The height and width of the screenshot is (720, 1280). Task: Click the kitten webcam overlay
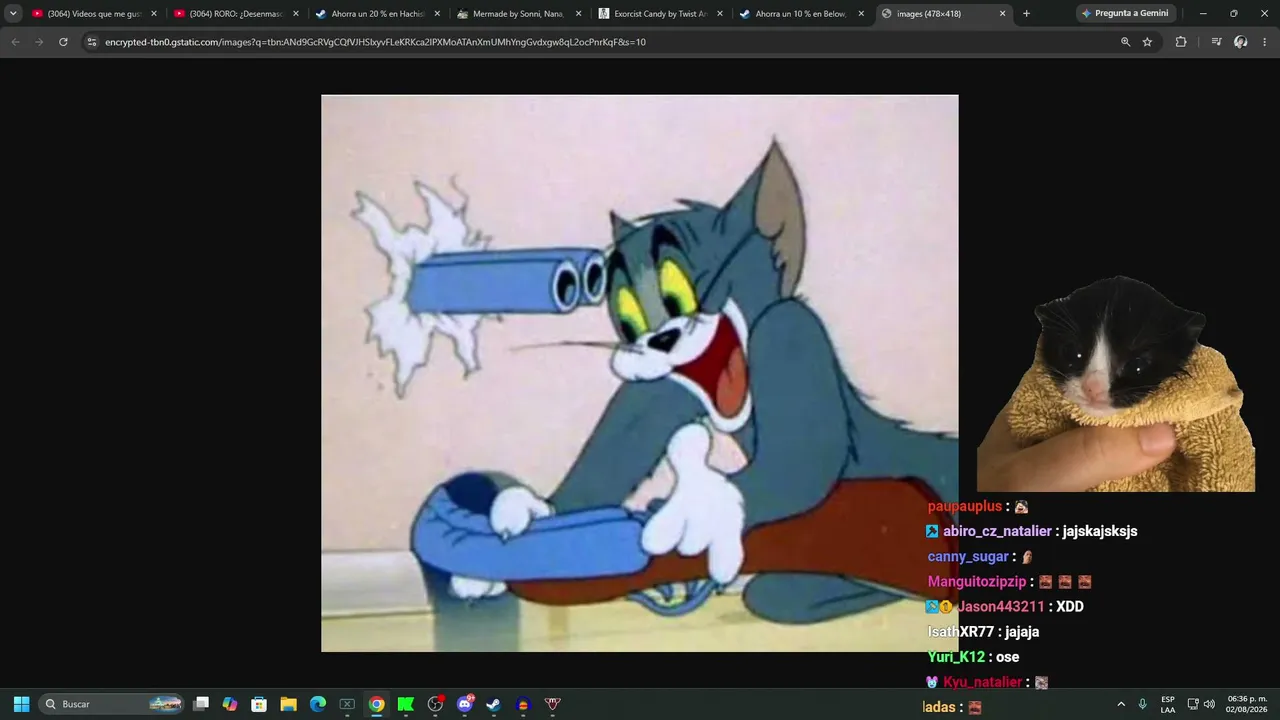pyautogui.click(x=1116, y=385)
